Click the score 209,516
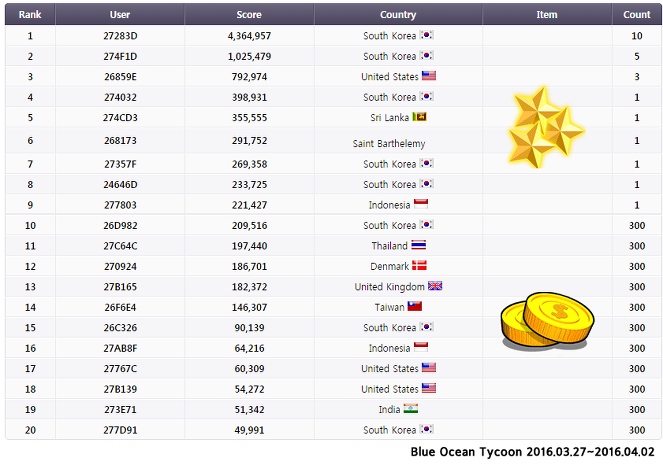663x465 pixels. click(249, 225)
